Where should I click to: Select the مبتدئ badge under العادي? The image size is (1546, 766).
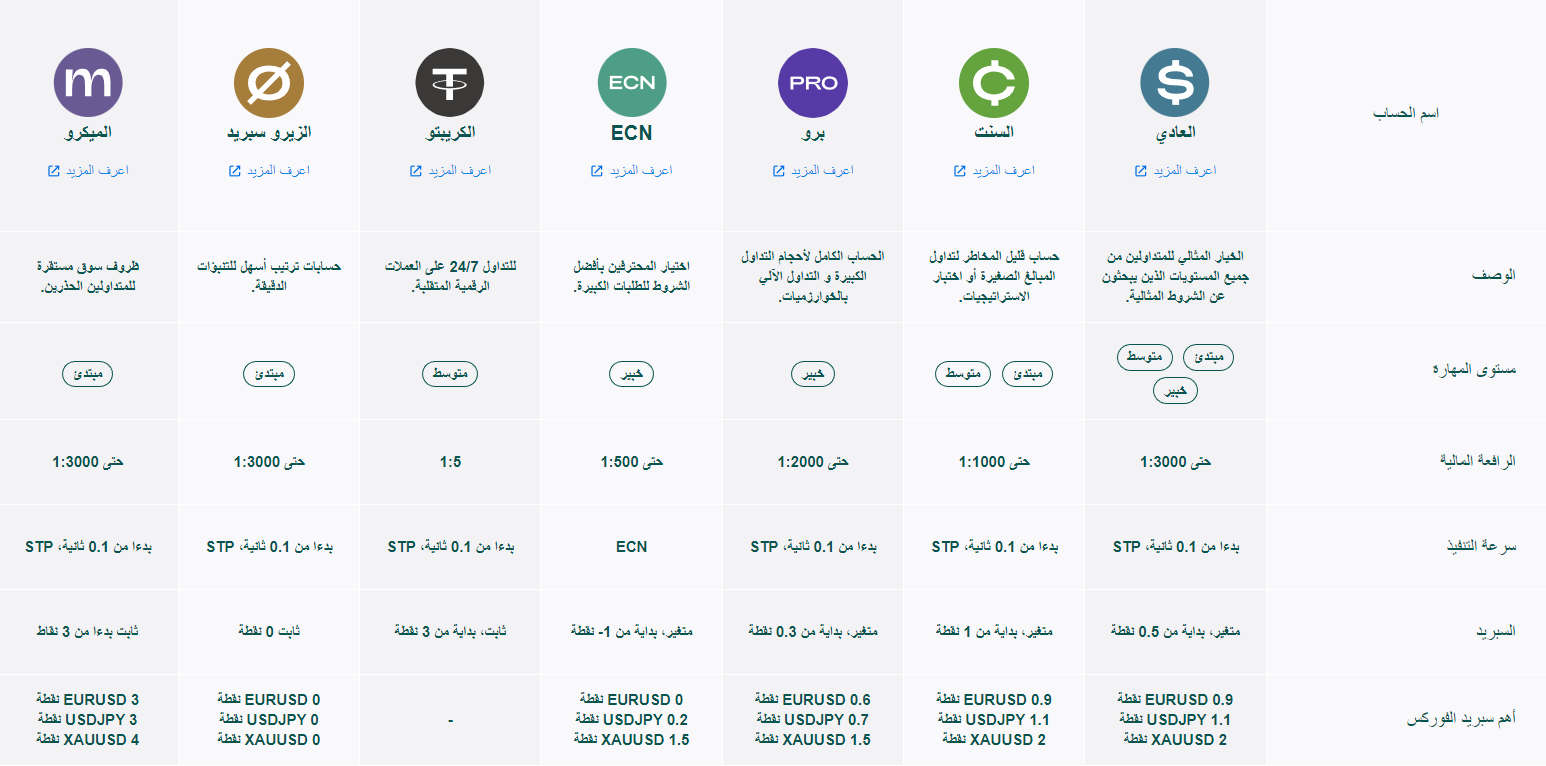(1208, 357)
